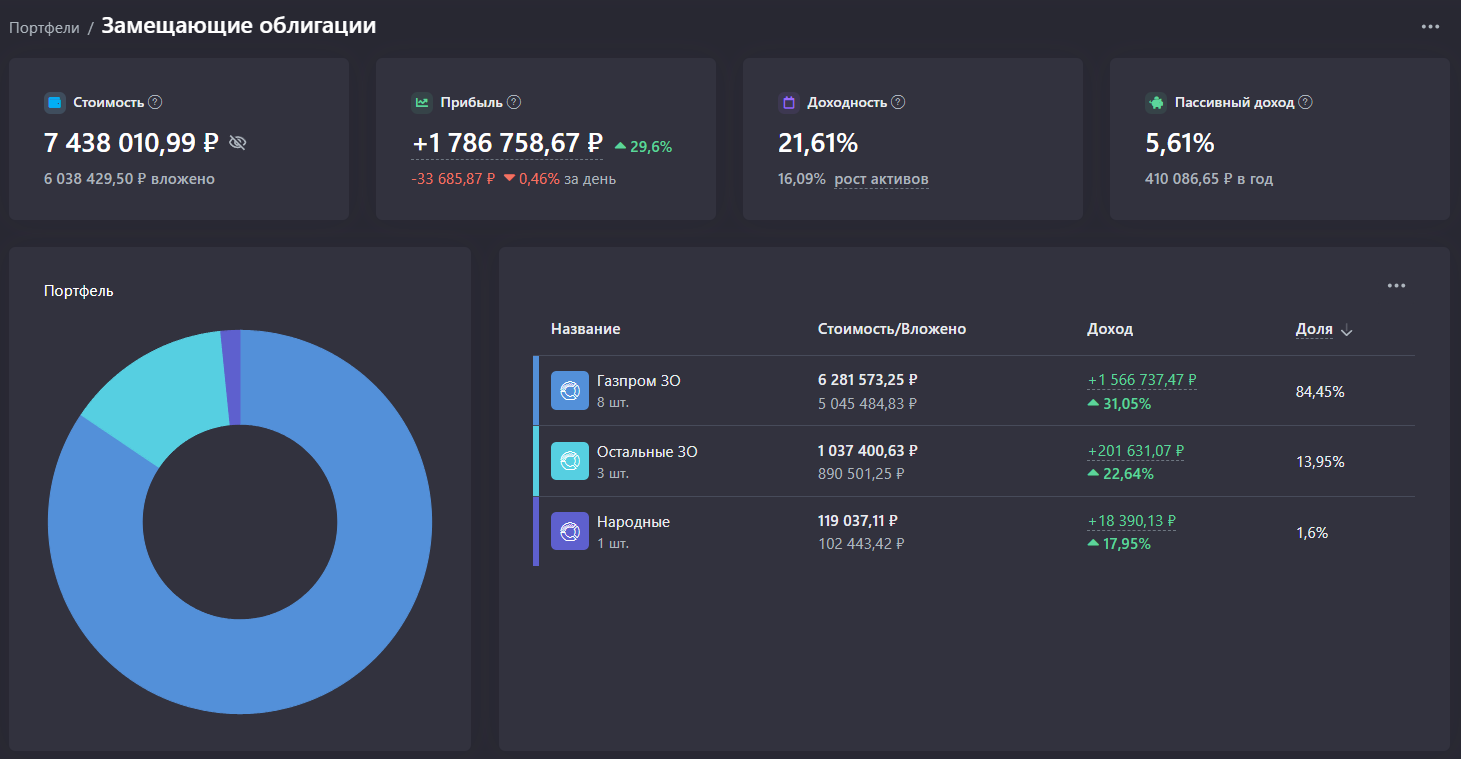This screenshot has height=759, width=1461.
Task: Click the profit value +1 786 758,67 ₽
Action: 507,144
